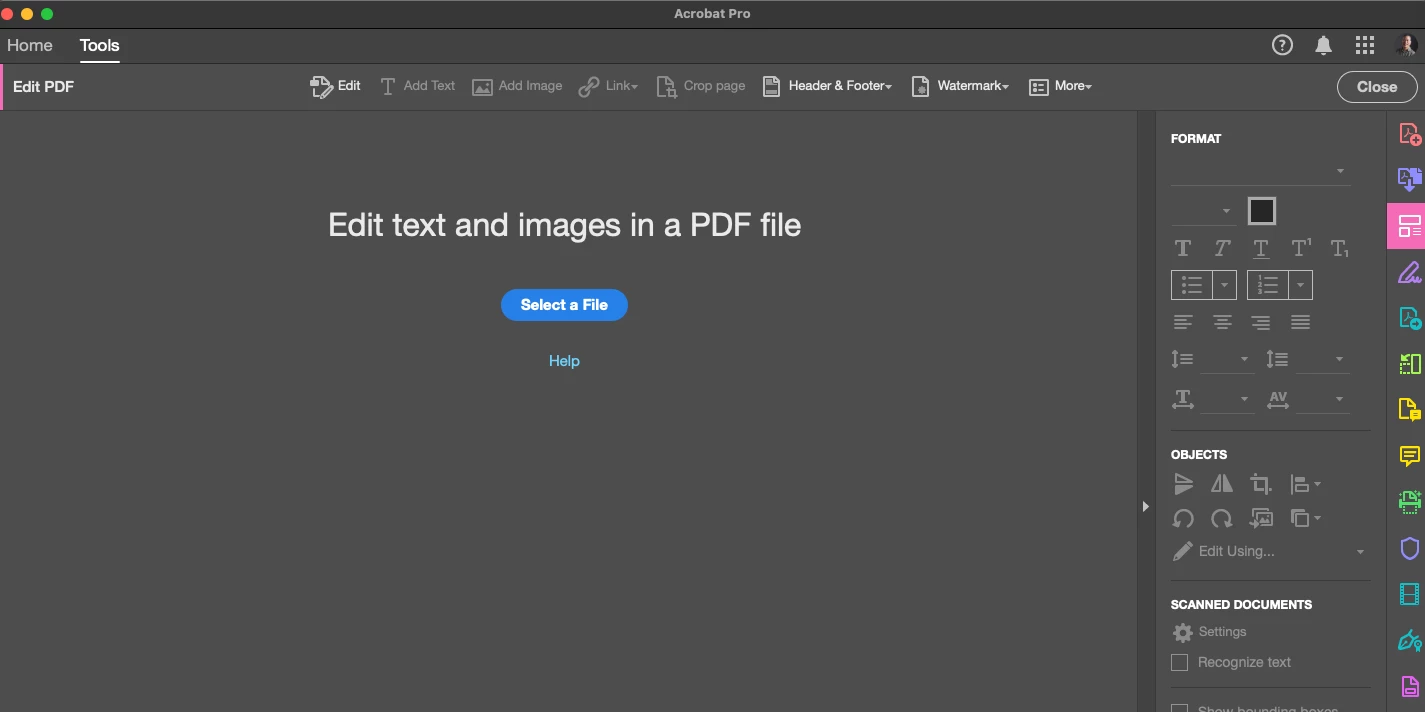Open the Rich Media film tool in sidebar
This screenshot has width=1425, height=712.
click(1409, 594)
